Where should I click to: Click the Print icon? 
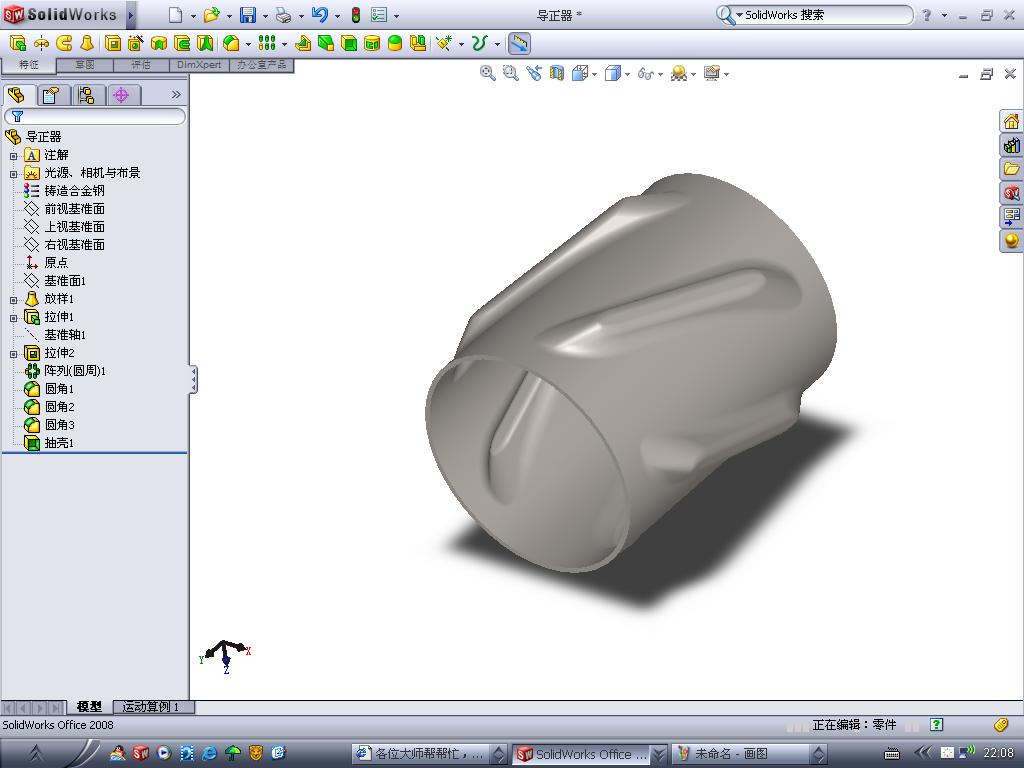tap(283, 15)
